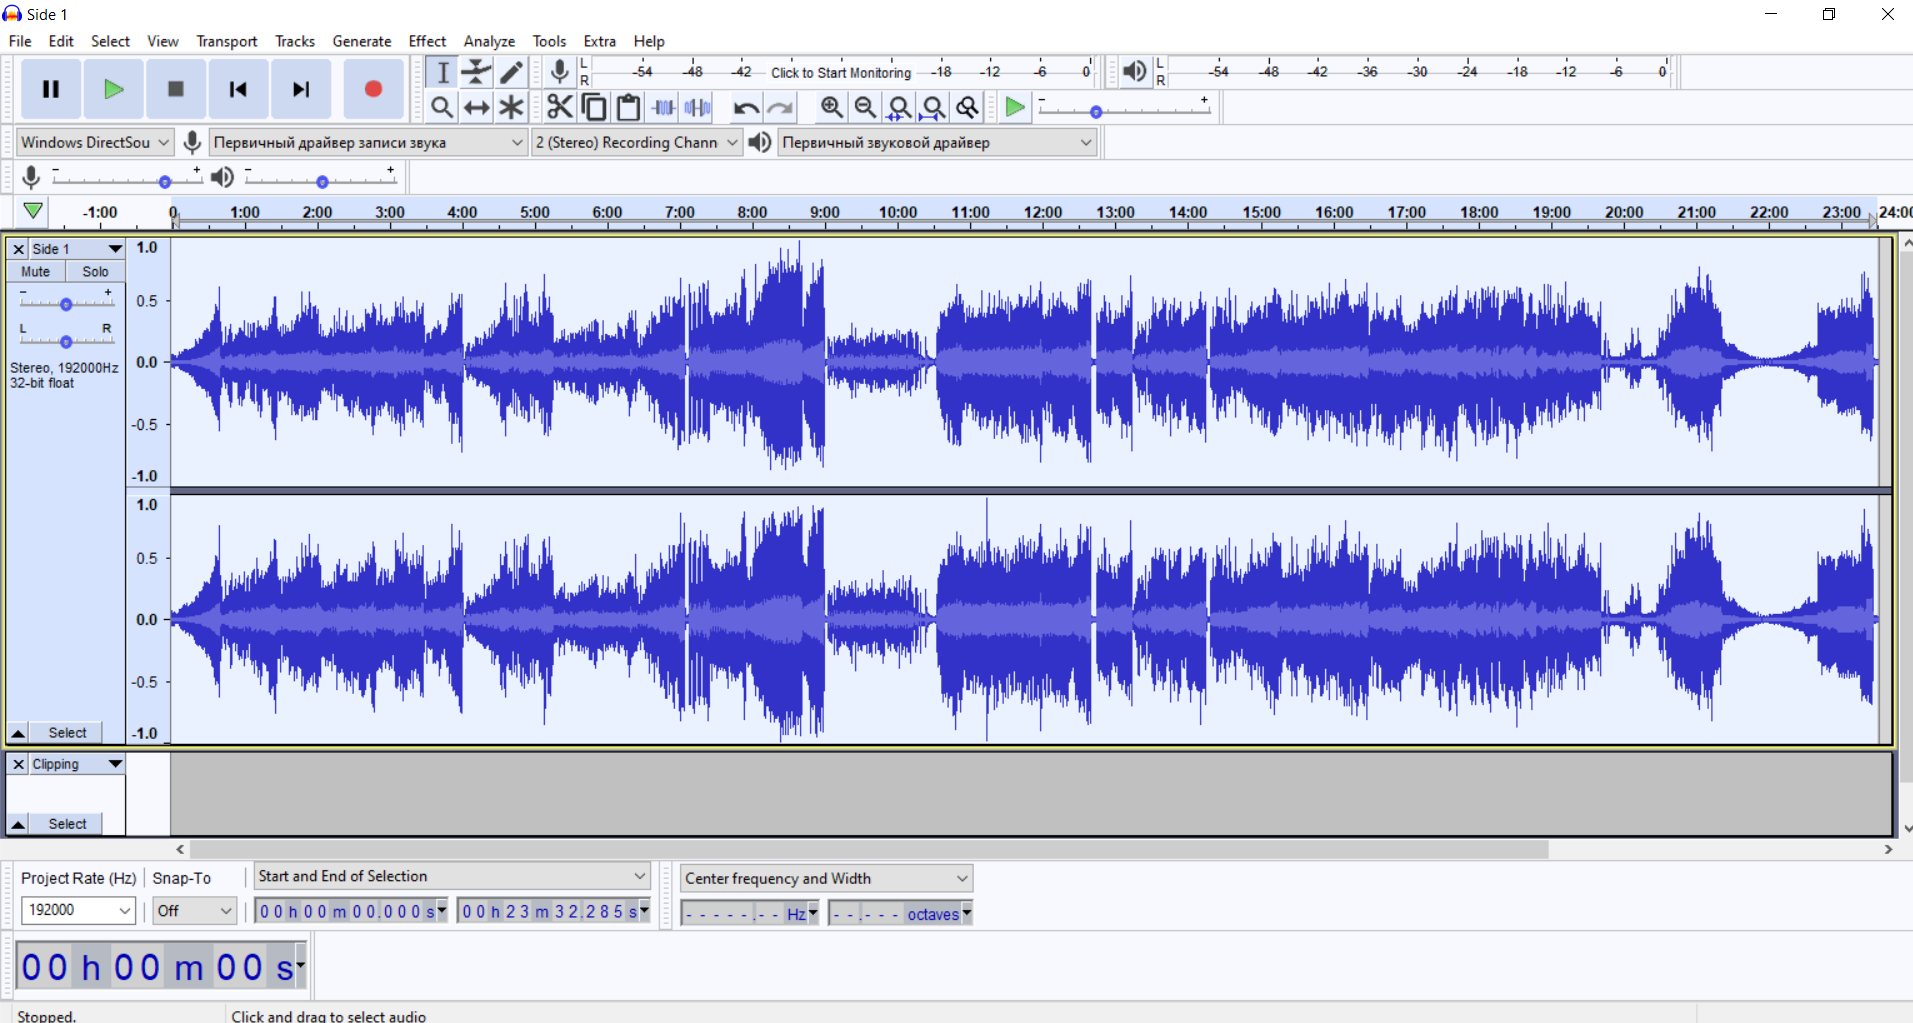
Task: Click the Trim audio icon
Action: [663, 107]
